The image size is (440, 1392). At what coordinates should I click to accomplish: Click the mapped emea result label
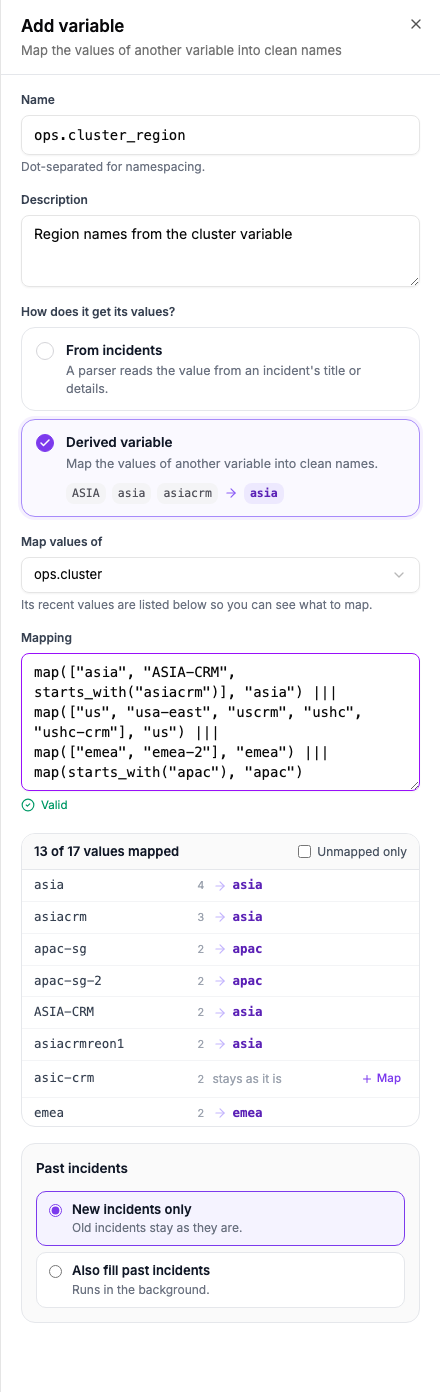[247, 1112]
